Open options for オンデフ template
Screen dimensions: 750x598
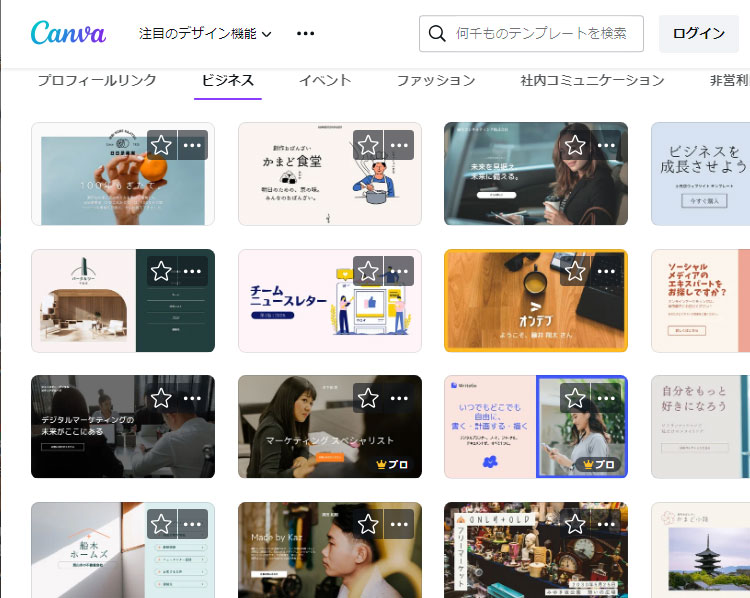(606, 271)
